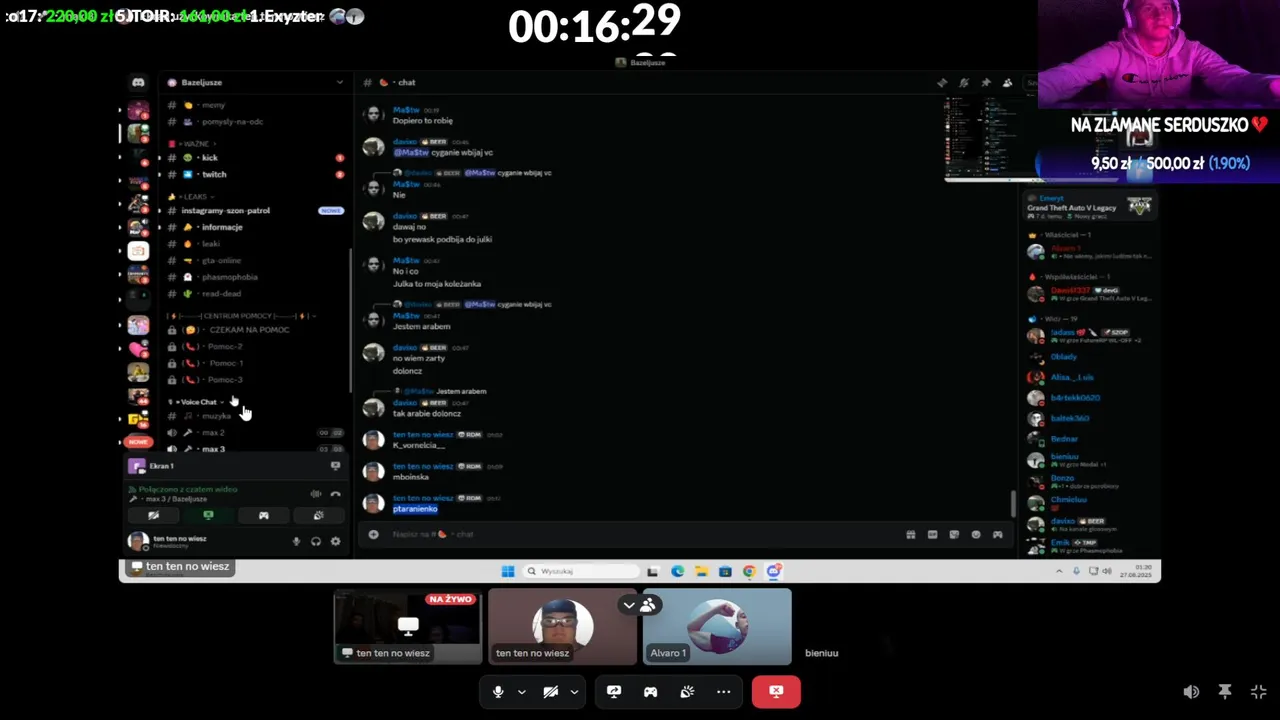The image size is (1280, 720).
Task: Toggle noise suppression waveform icon
Action: pyautogui.click(x=316, y=494)
